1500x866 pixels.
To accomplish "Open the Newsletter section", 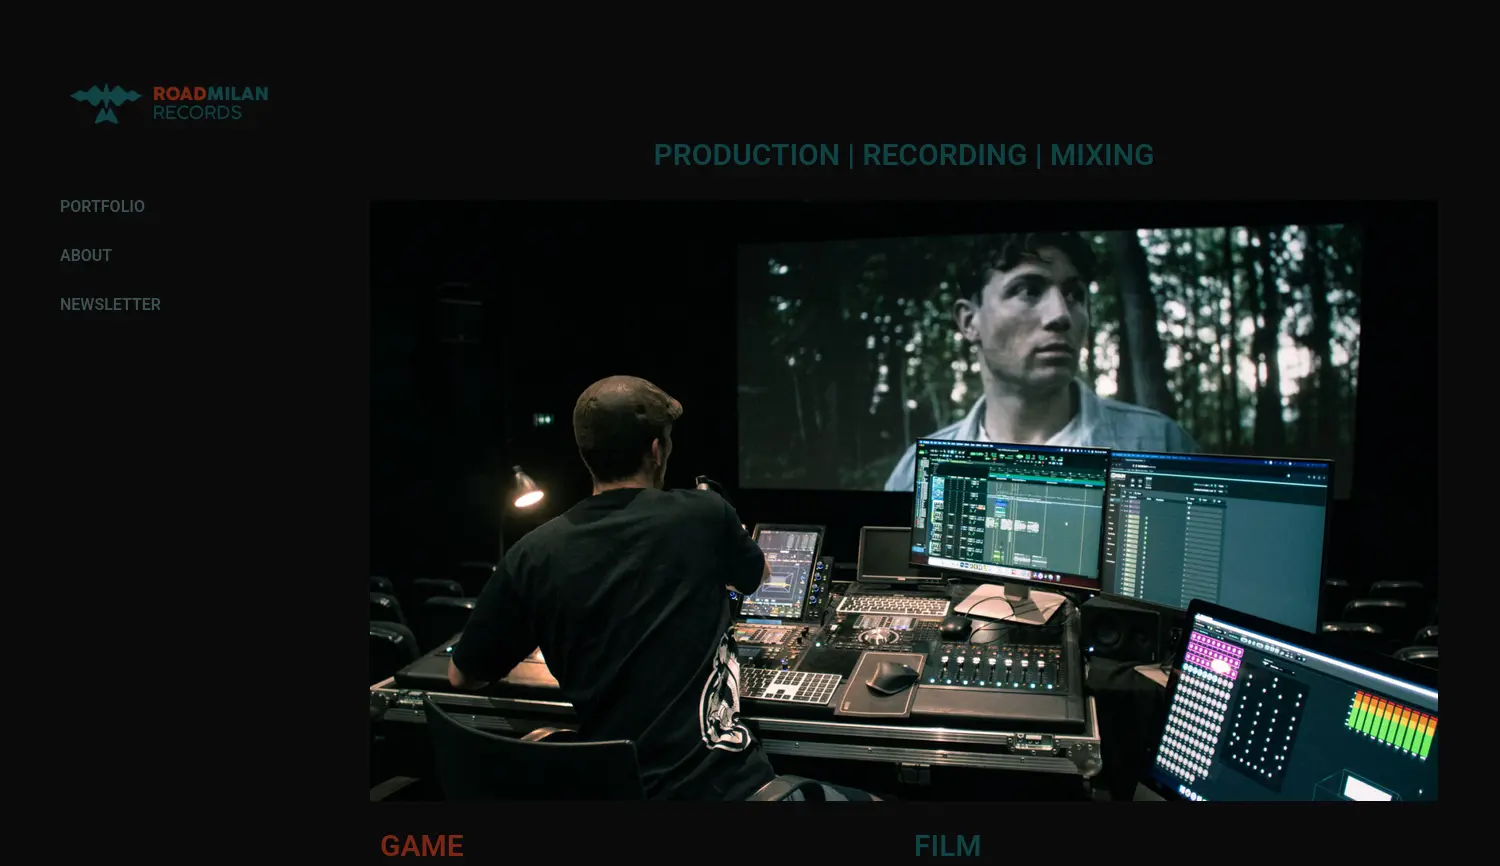I will [x=110, y=304].
